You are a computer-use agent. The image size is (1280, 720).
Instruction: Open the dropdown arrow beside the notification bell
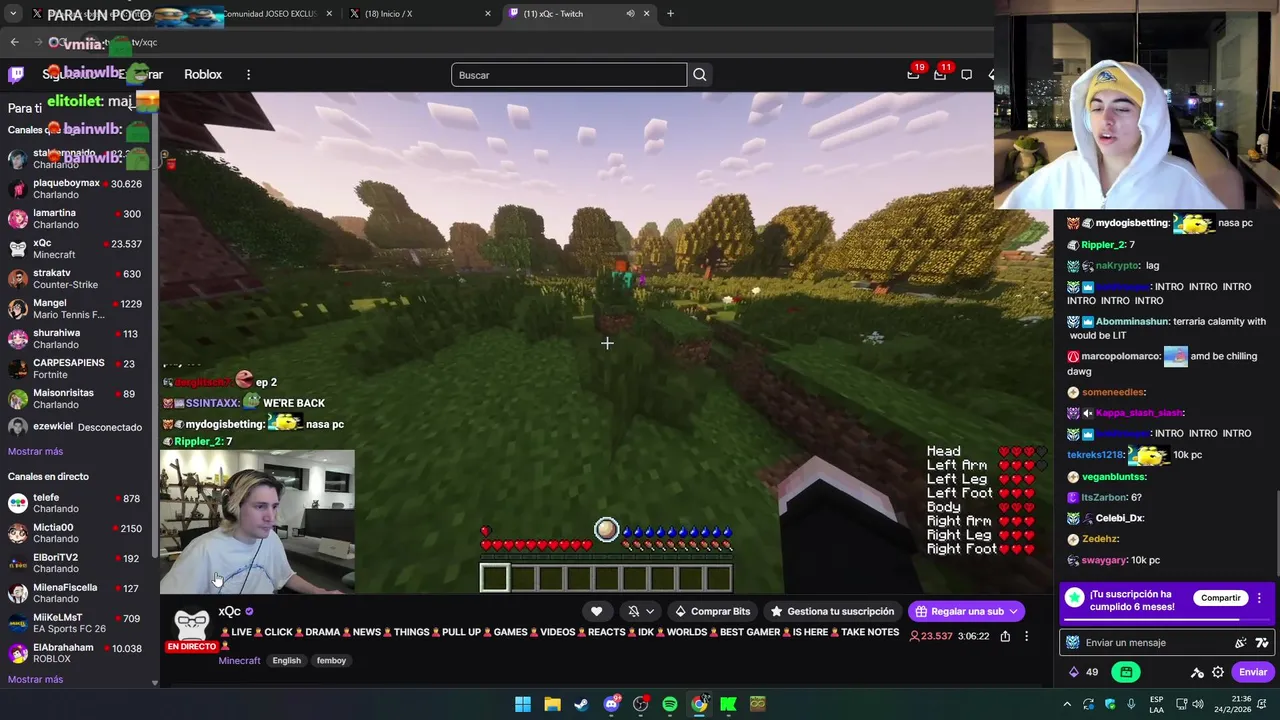pos(650,611)
